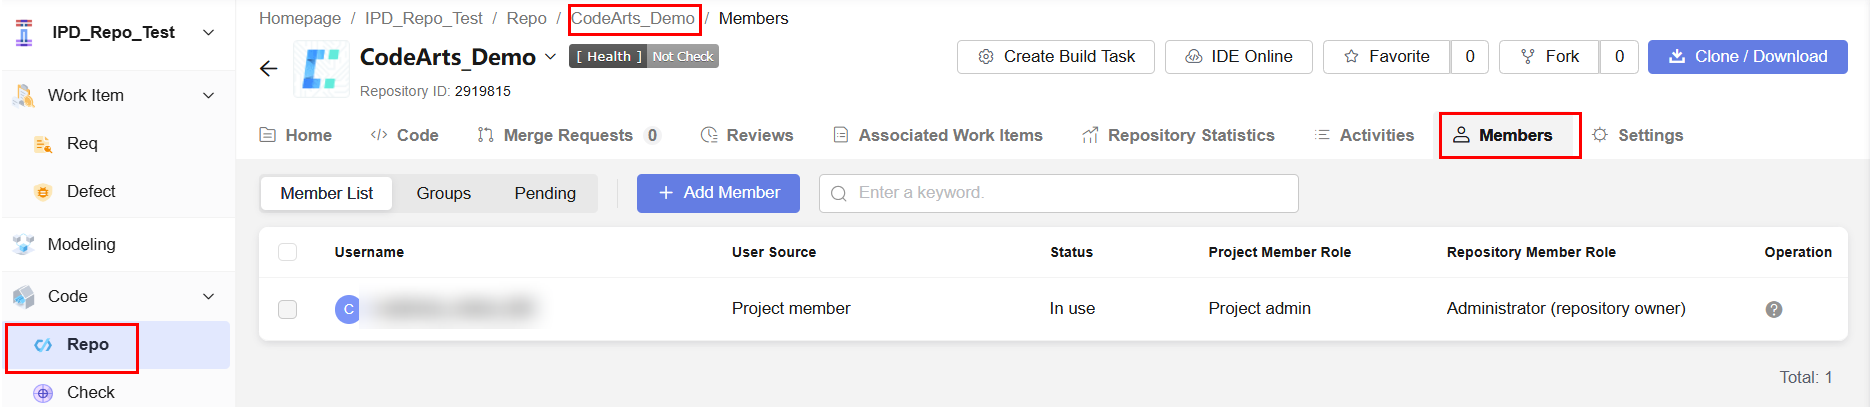Check the Project member row checkbox

(x=287, y=309)
